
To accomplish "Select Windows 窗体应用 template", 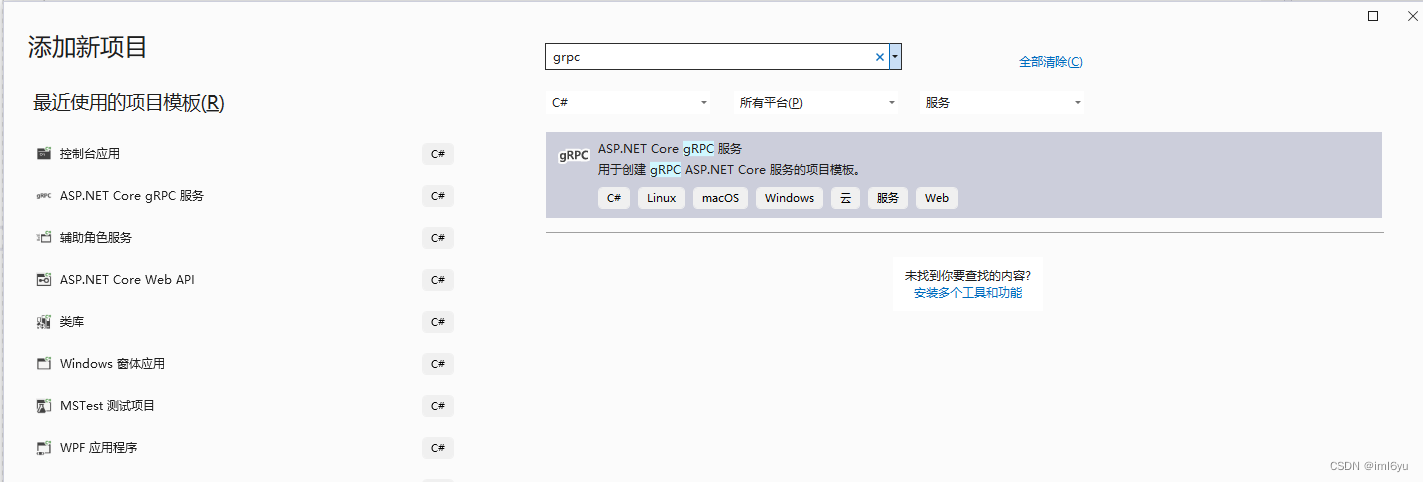I will tap(243, 364).
